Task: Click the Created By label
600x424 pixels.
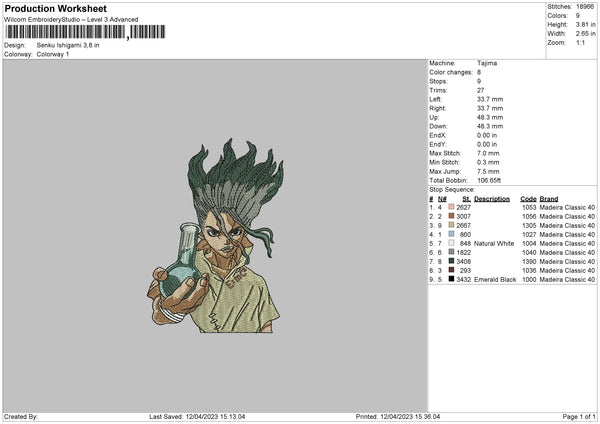Action: [x=21, y=416]
